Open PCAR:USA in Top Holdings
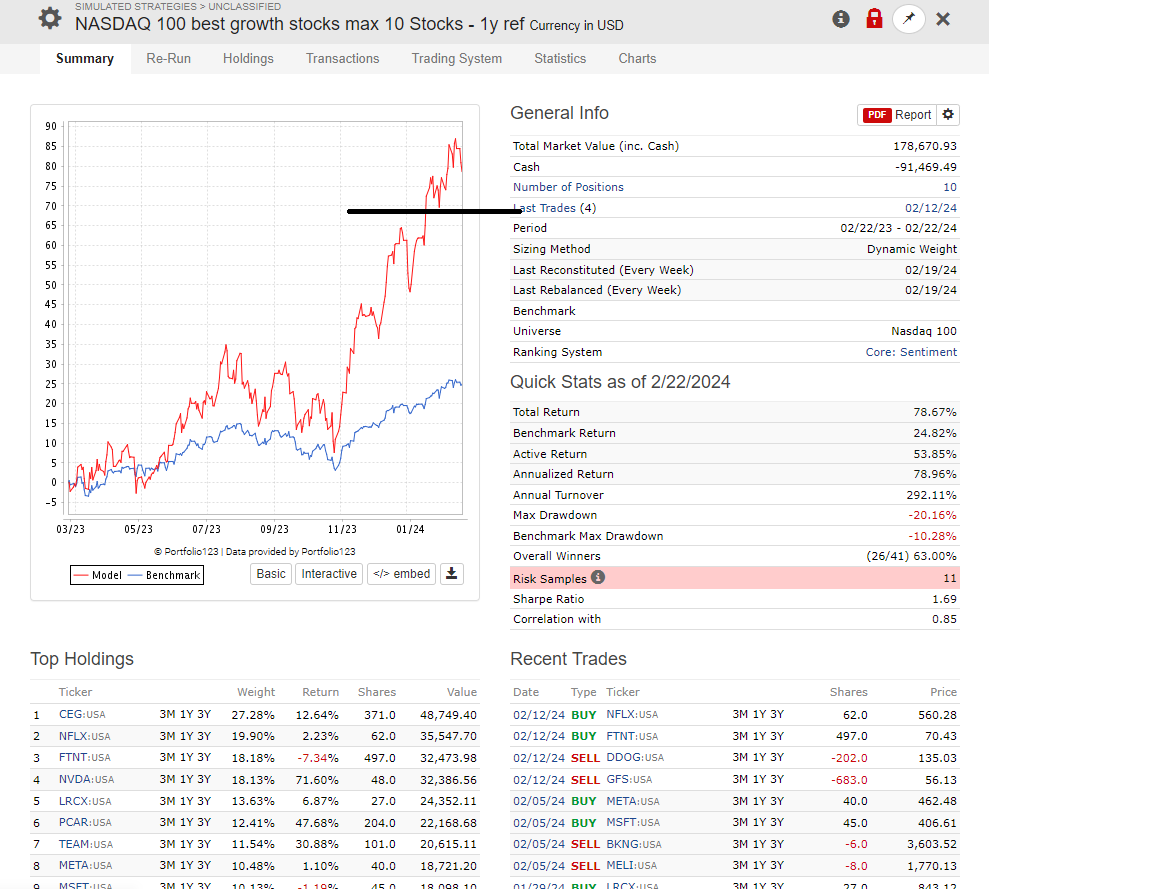This screenshot has width=1152, height=889. pos(85,822)
